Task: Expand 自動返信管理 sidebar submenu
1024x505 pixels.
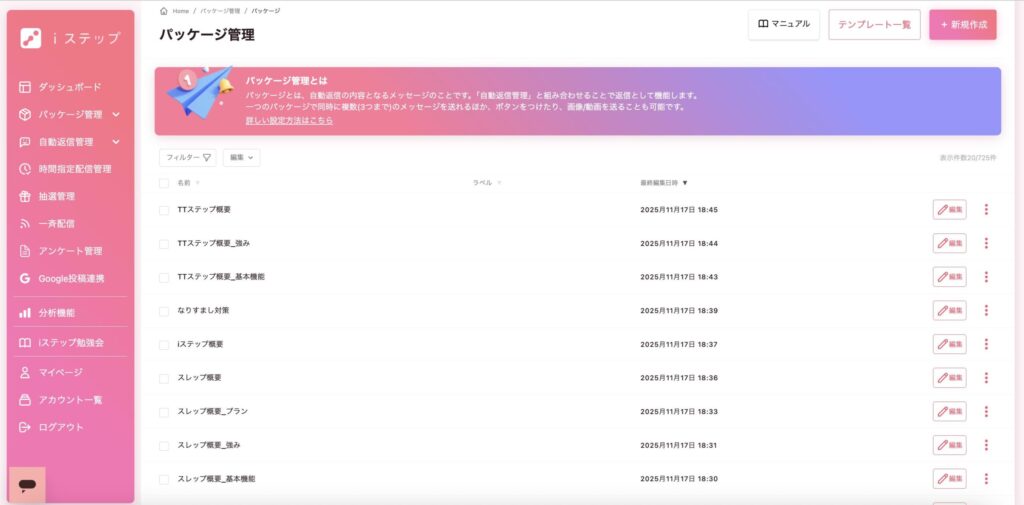Action: (x=116, y=142)
